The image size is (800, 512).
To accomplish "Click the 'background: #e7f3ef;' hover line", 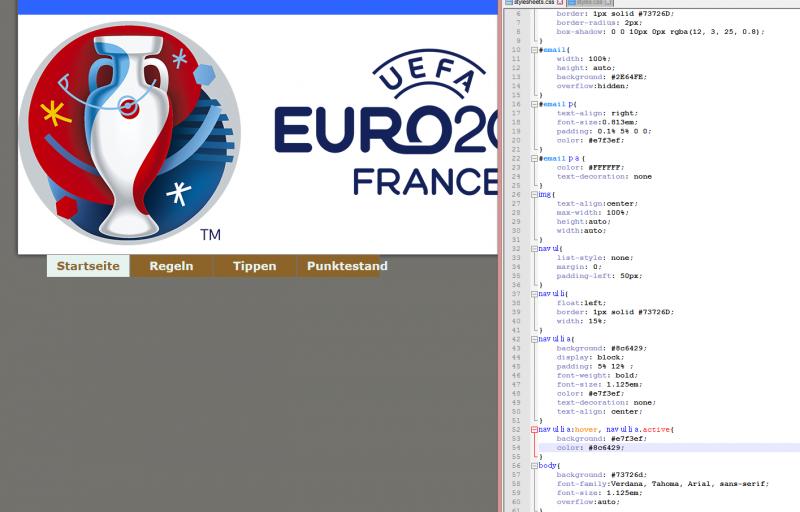I will [x=602, y=439].
